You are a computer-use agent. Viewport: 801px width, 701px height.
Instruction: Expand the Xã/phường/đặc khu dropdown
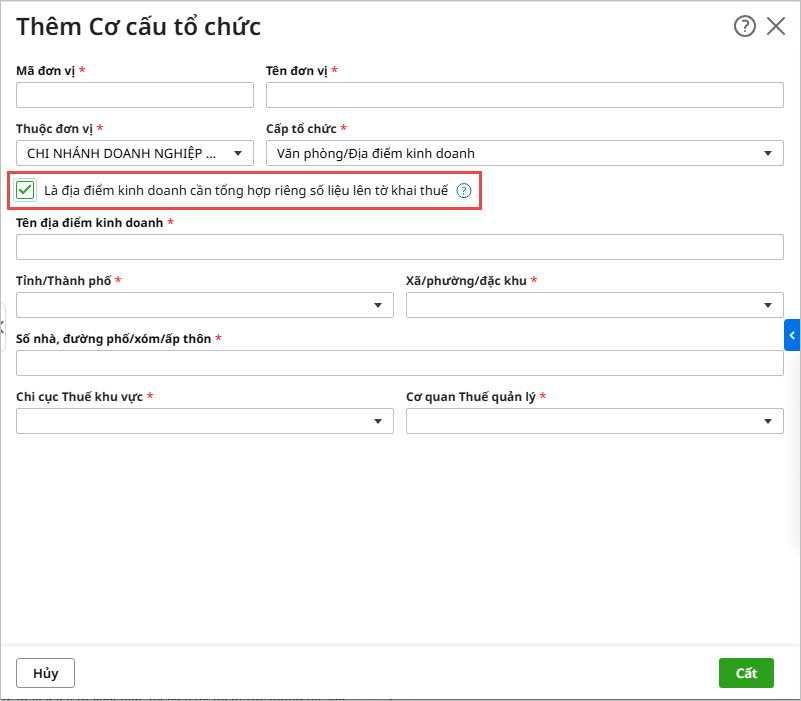767,305
